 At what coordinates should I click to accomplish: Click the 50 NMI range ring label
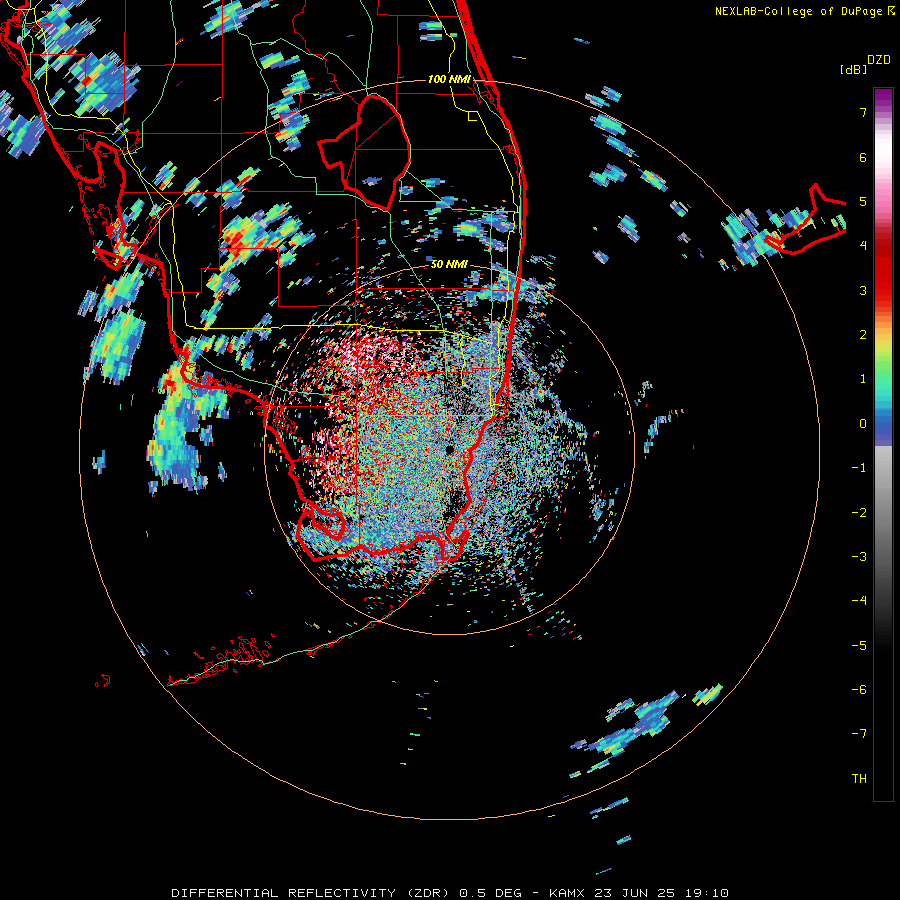449,264
